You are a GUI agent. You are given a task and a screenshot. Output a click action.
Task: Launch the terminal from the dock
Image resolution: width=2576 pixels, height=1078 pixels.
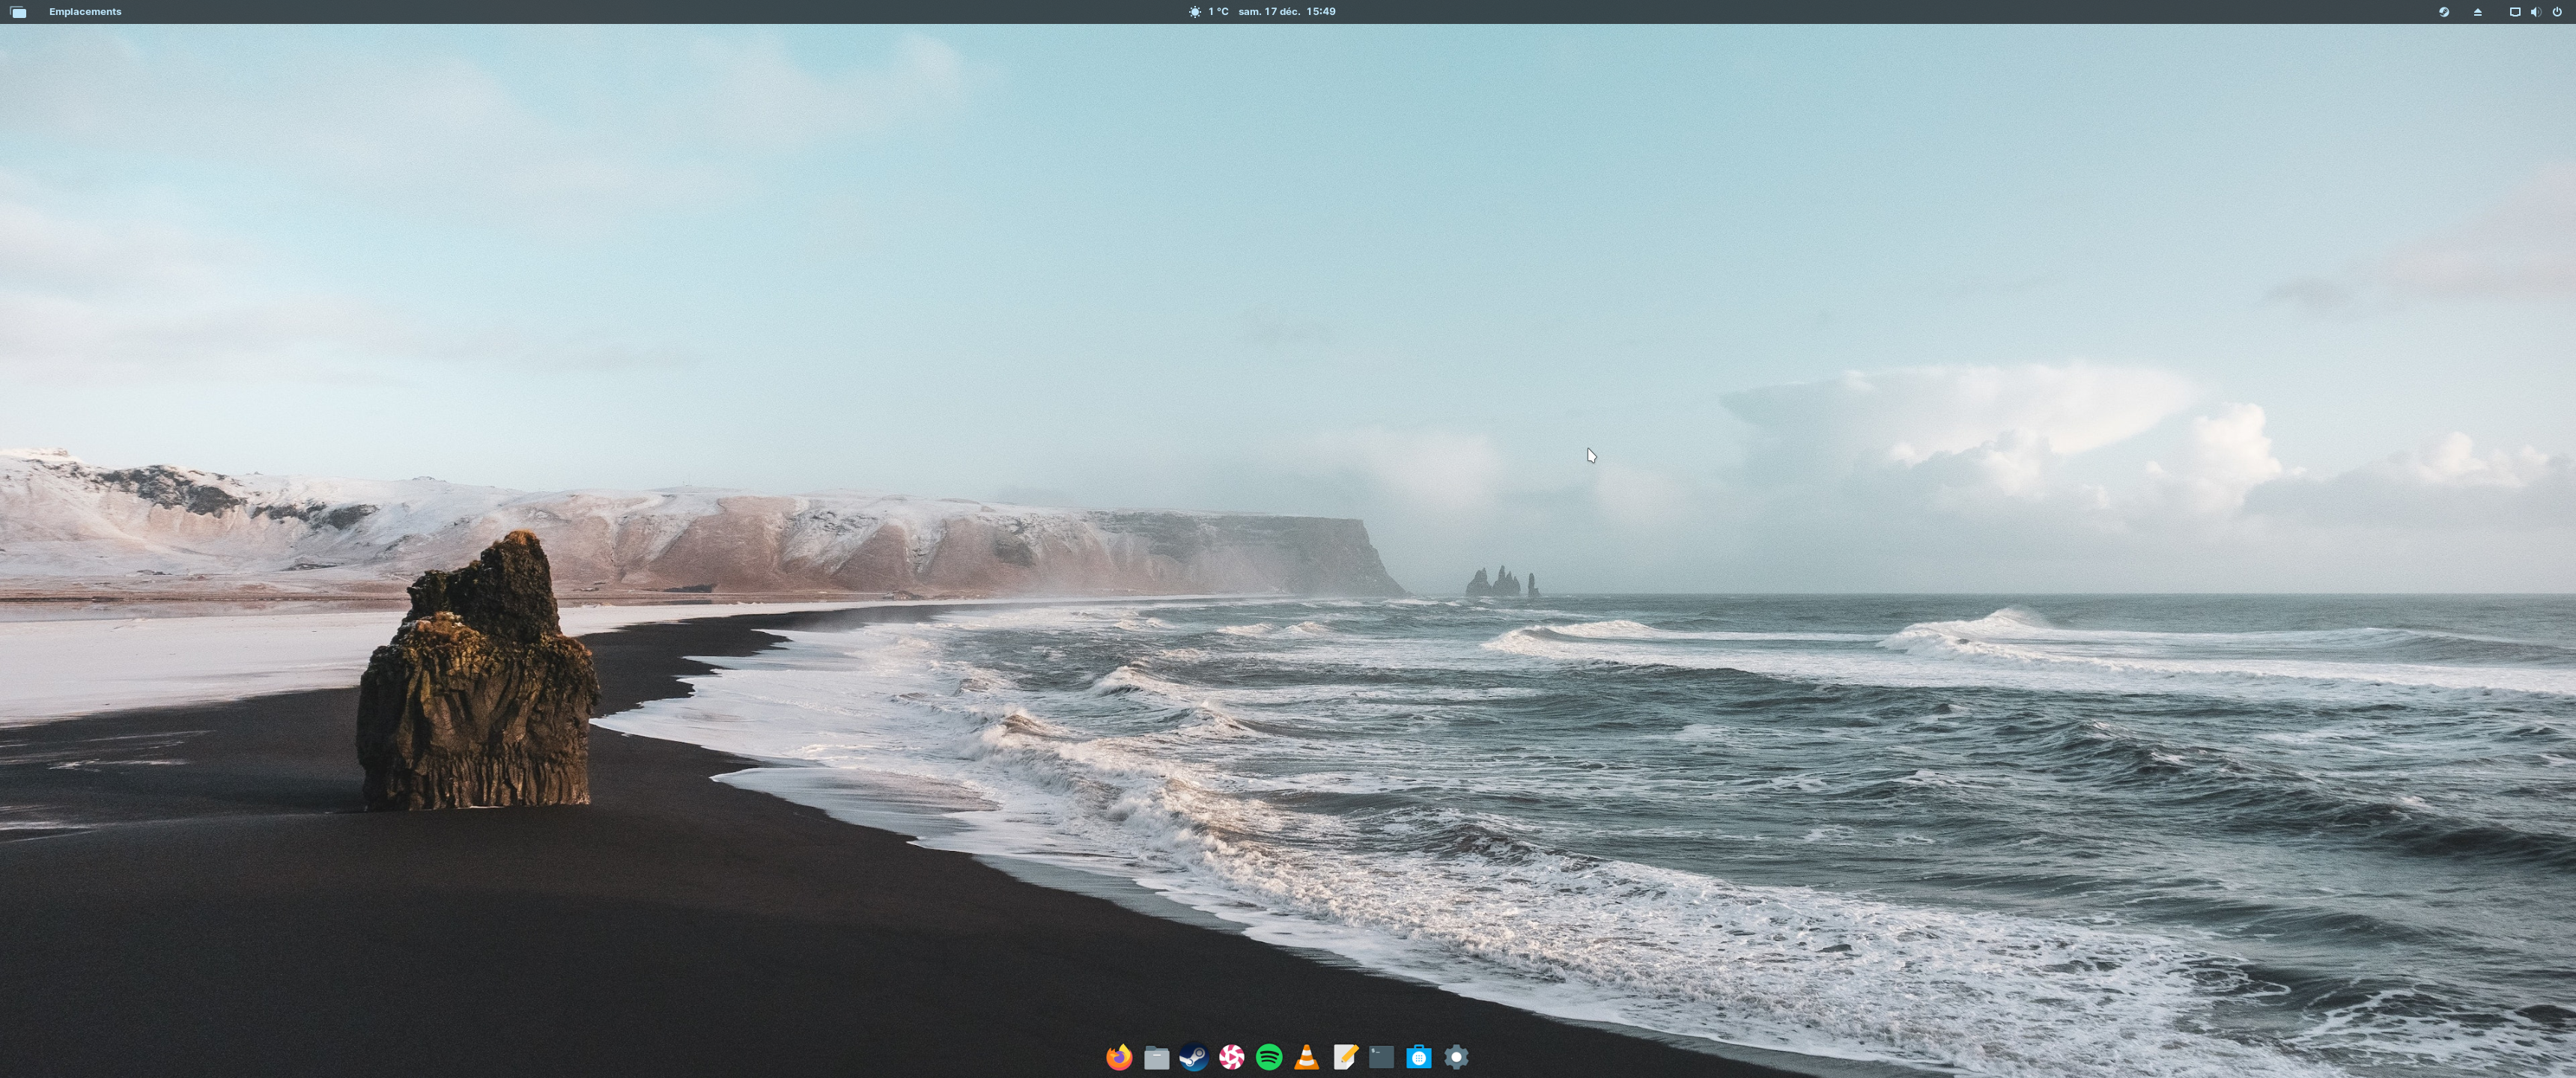point(1381,1057)
